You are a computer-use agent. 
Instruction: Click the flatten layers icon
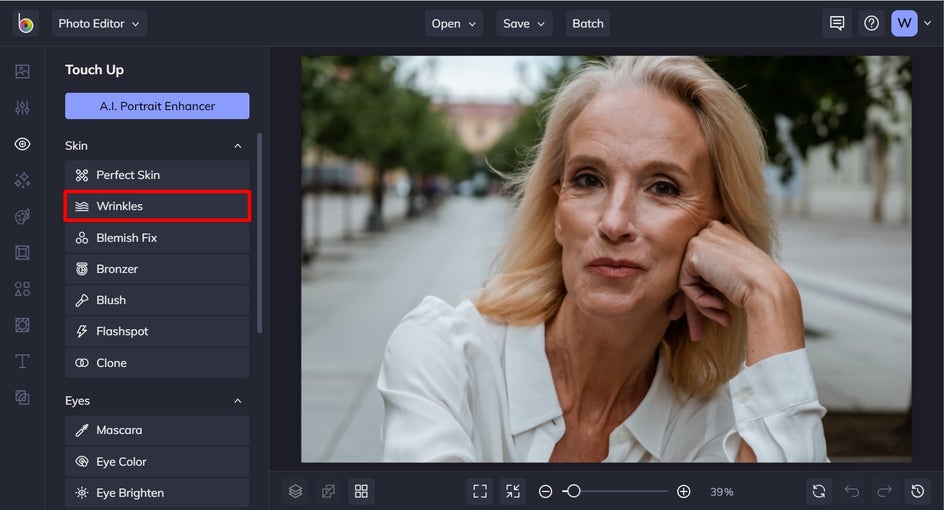tap(328, 491)
